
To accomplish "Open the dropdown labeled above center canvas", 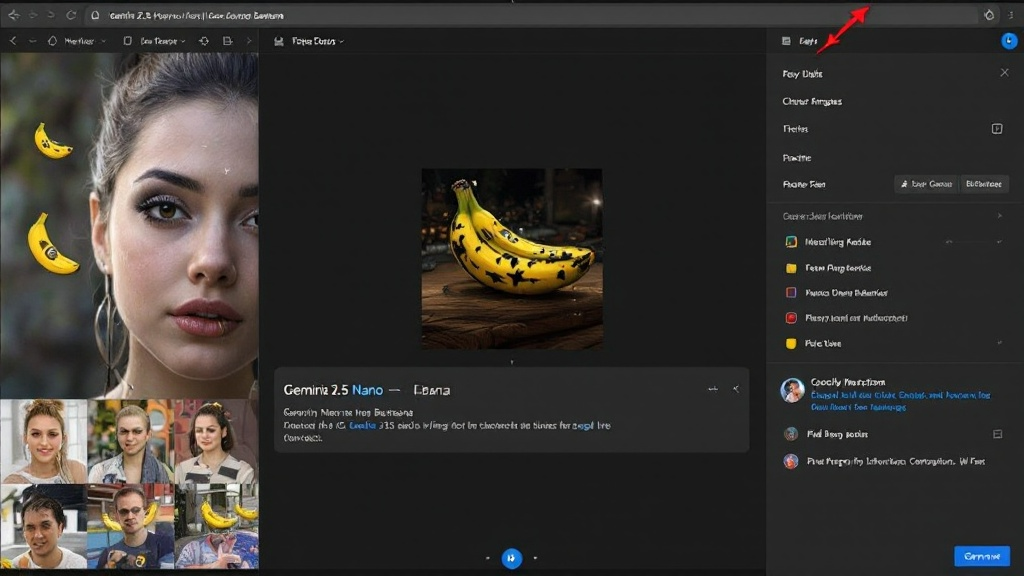I will point(318,41).
